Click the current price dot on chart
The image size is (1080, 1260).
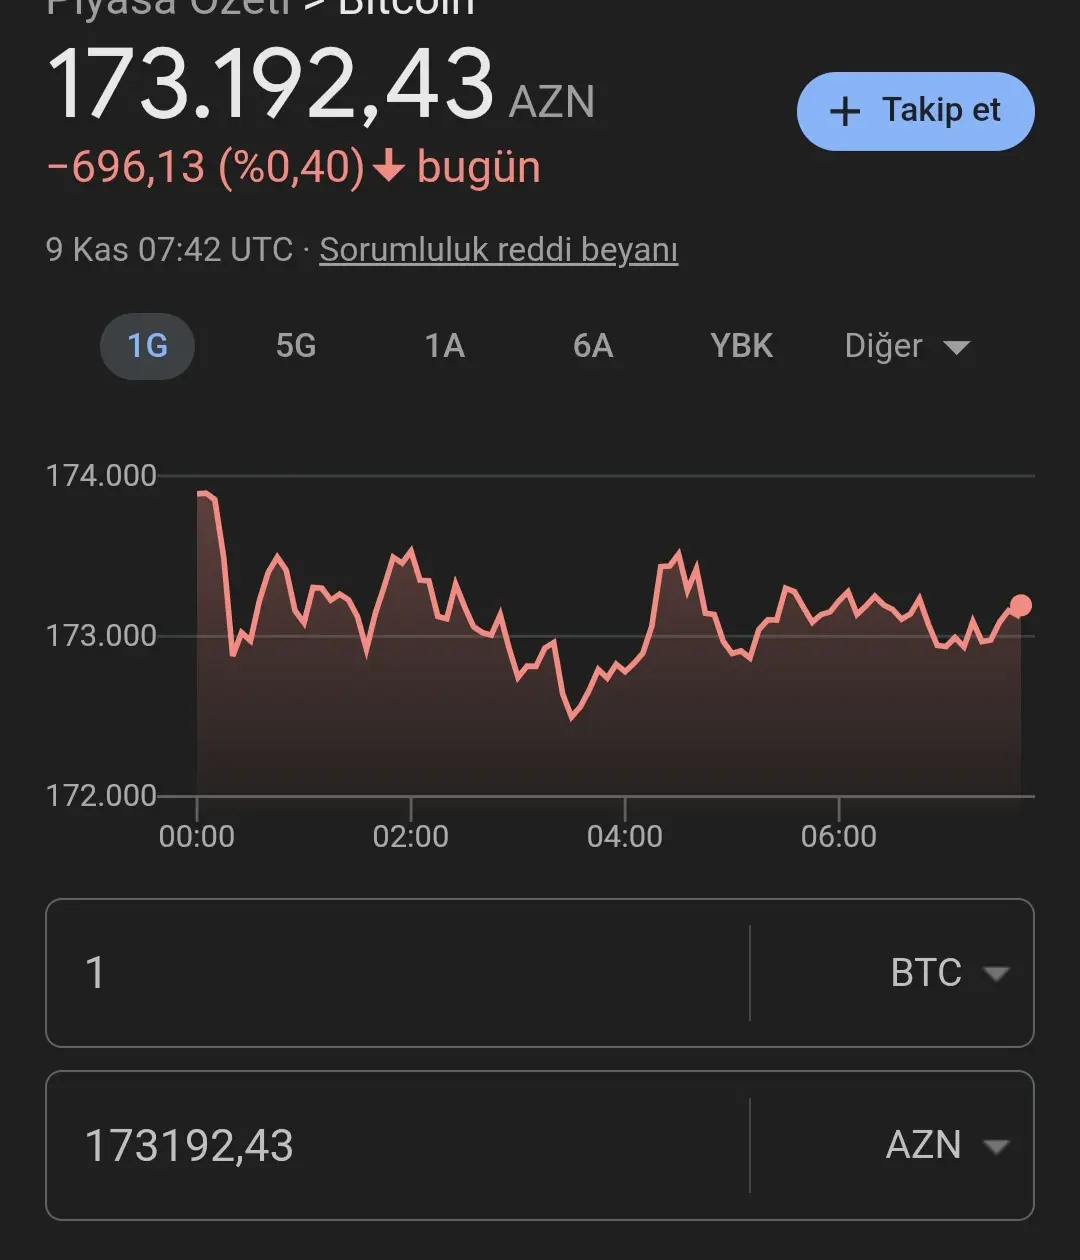point(1020,605)
